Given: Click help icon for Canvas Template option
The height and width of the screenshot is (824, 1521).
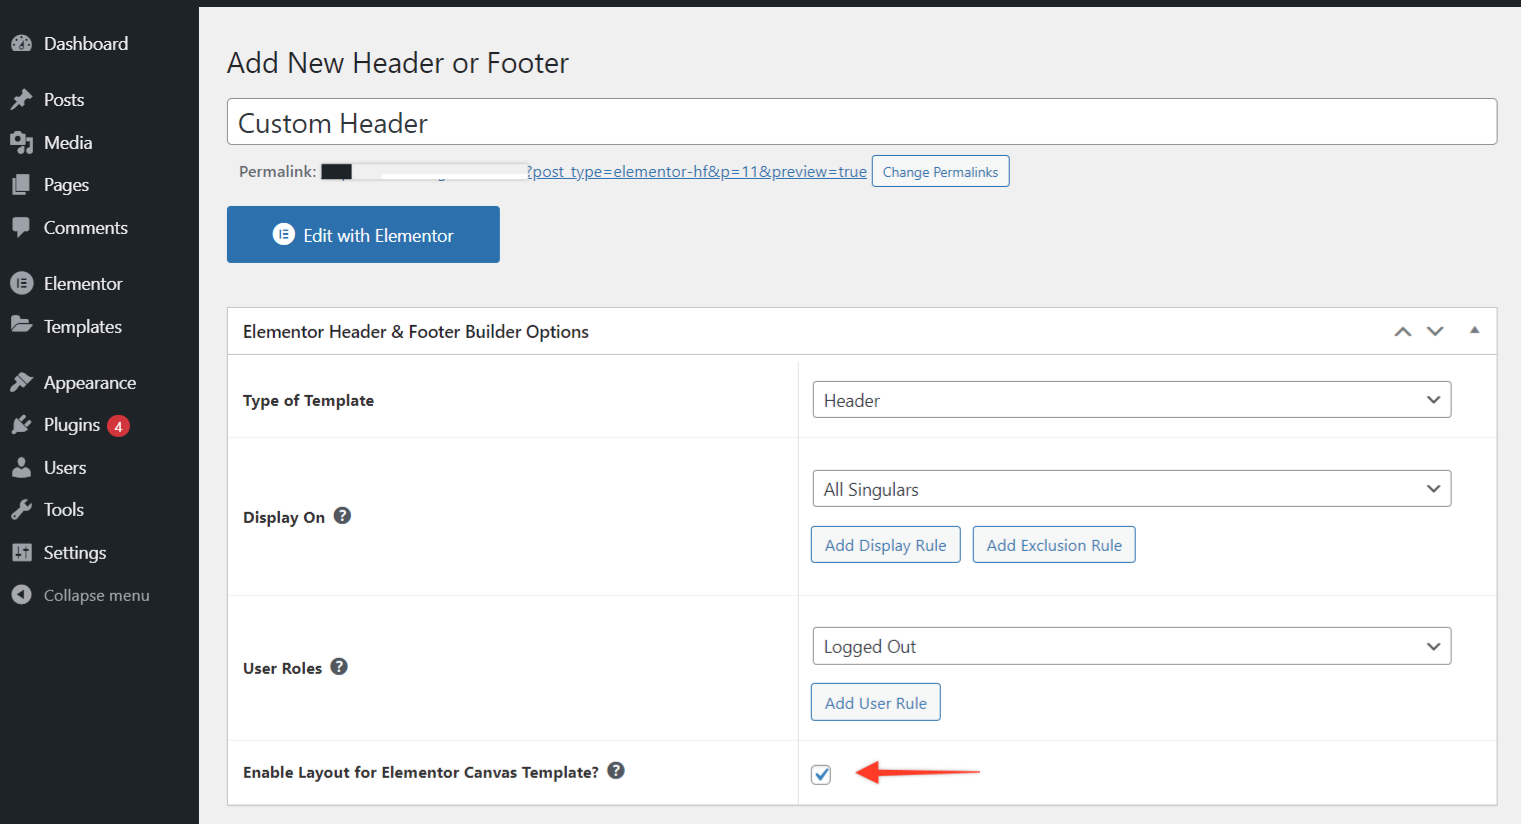Looking at the screenshot, I should pos(616,771).
